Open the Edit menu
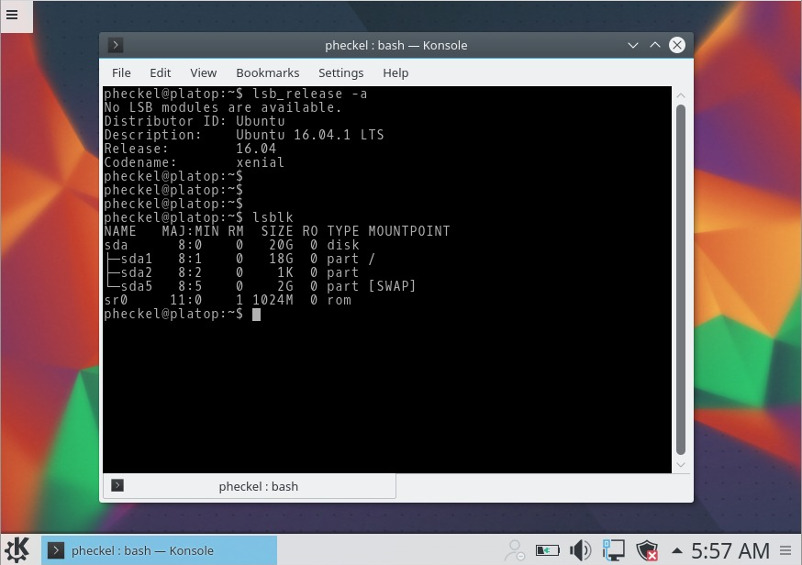 click(160, 73)
